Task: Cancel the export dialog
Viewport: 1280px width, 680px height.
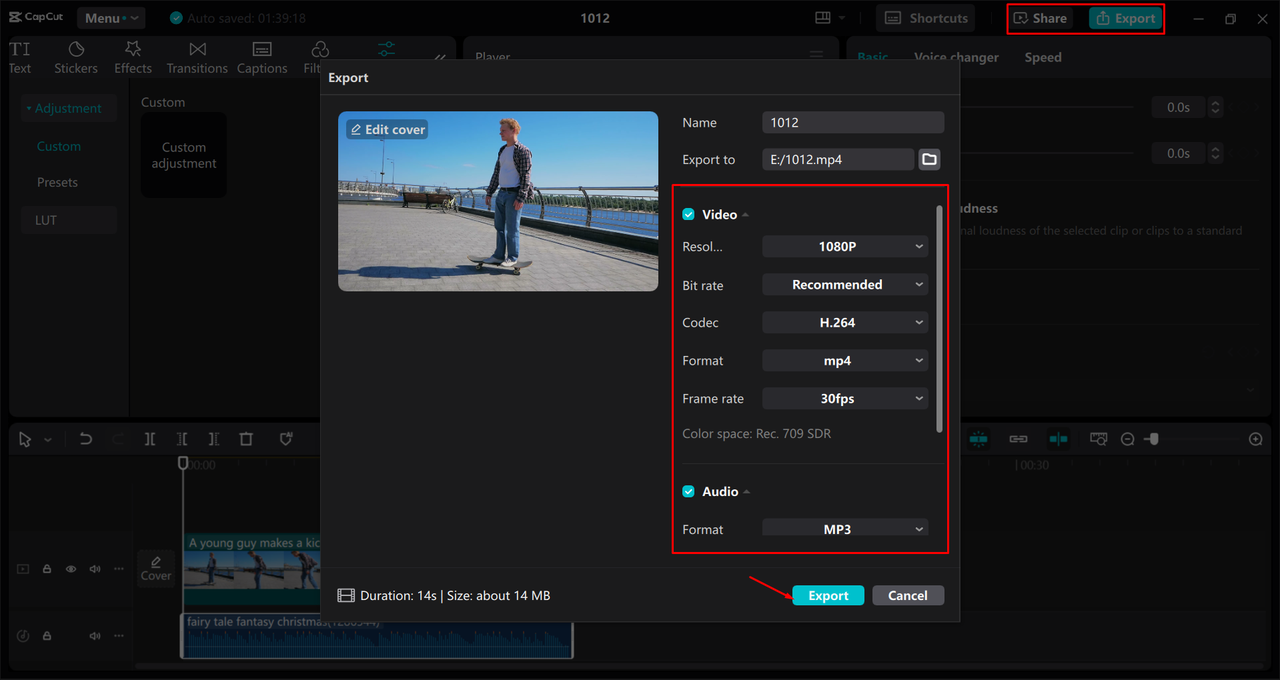Action: (x=907, y=595)
